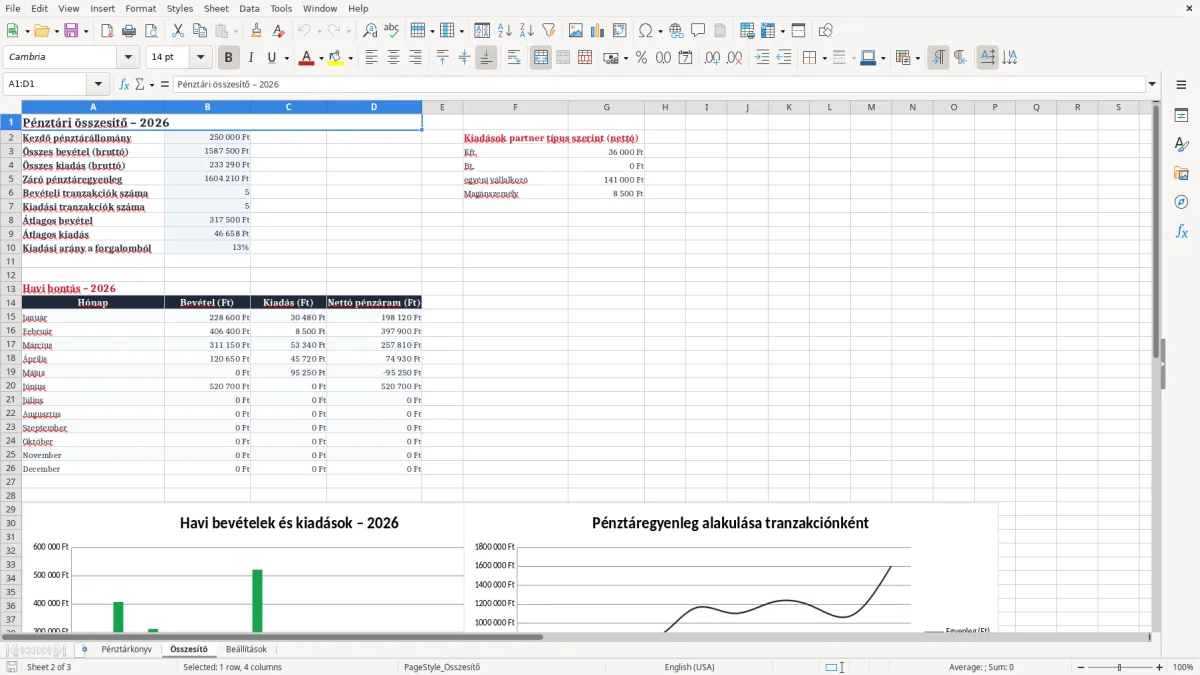Image resolution: width=1200 pixels, height=675 pixels.
Task: Open Borders dropdown arrow
Action: [824, 58]
